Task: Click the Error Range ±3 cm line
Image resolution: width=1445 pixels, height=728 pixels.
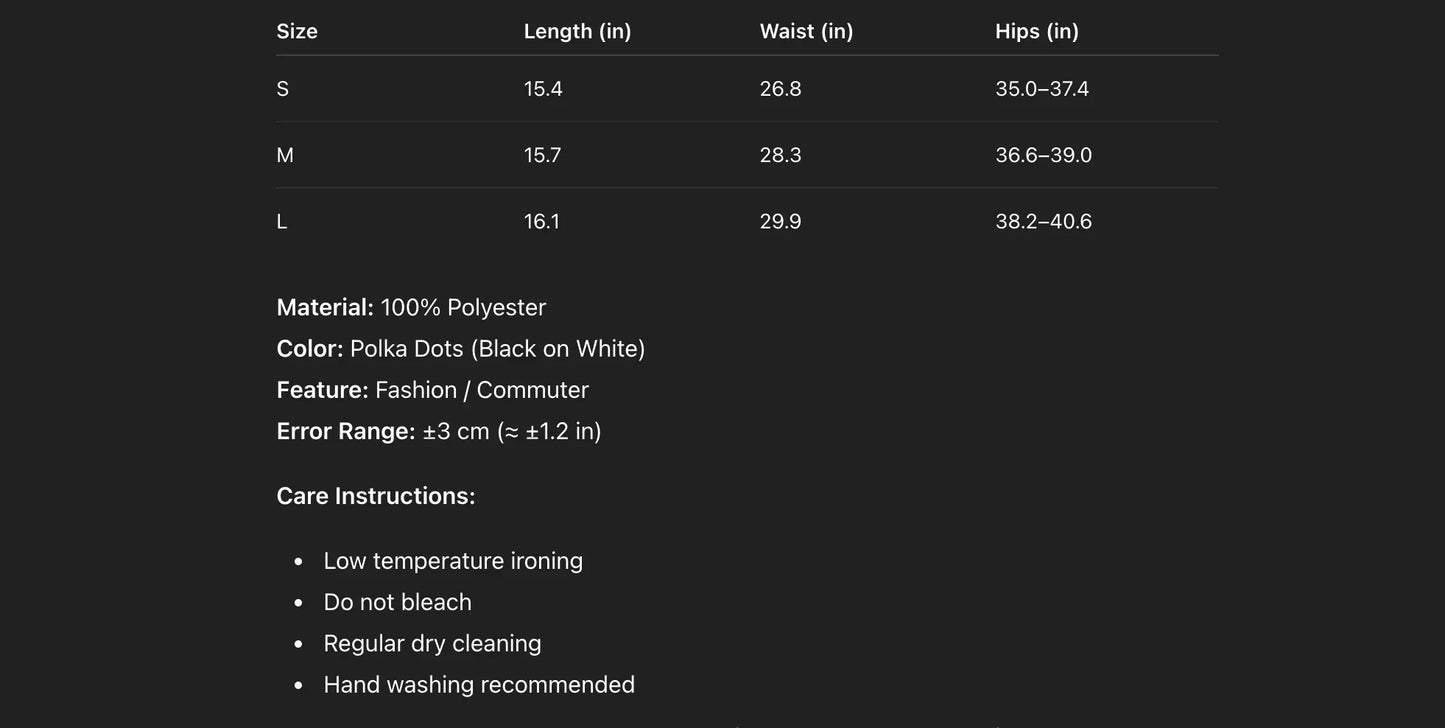Action: [x=439, y=431]
